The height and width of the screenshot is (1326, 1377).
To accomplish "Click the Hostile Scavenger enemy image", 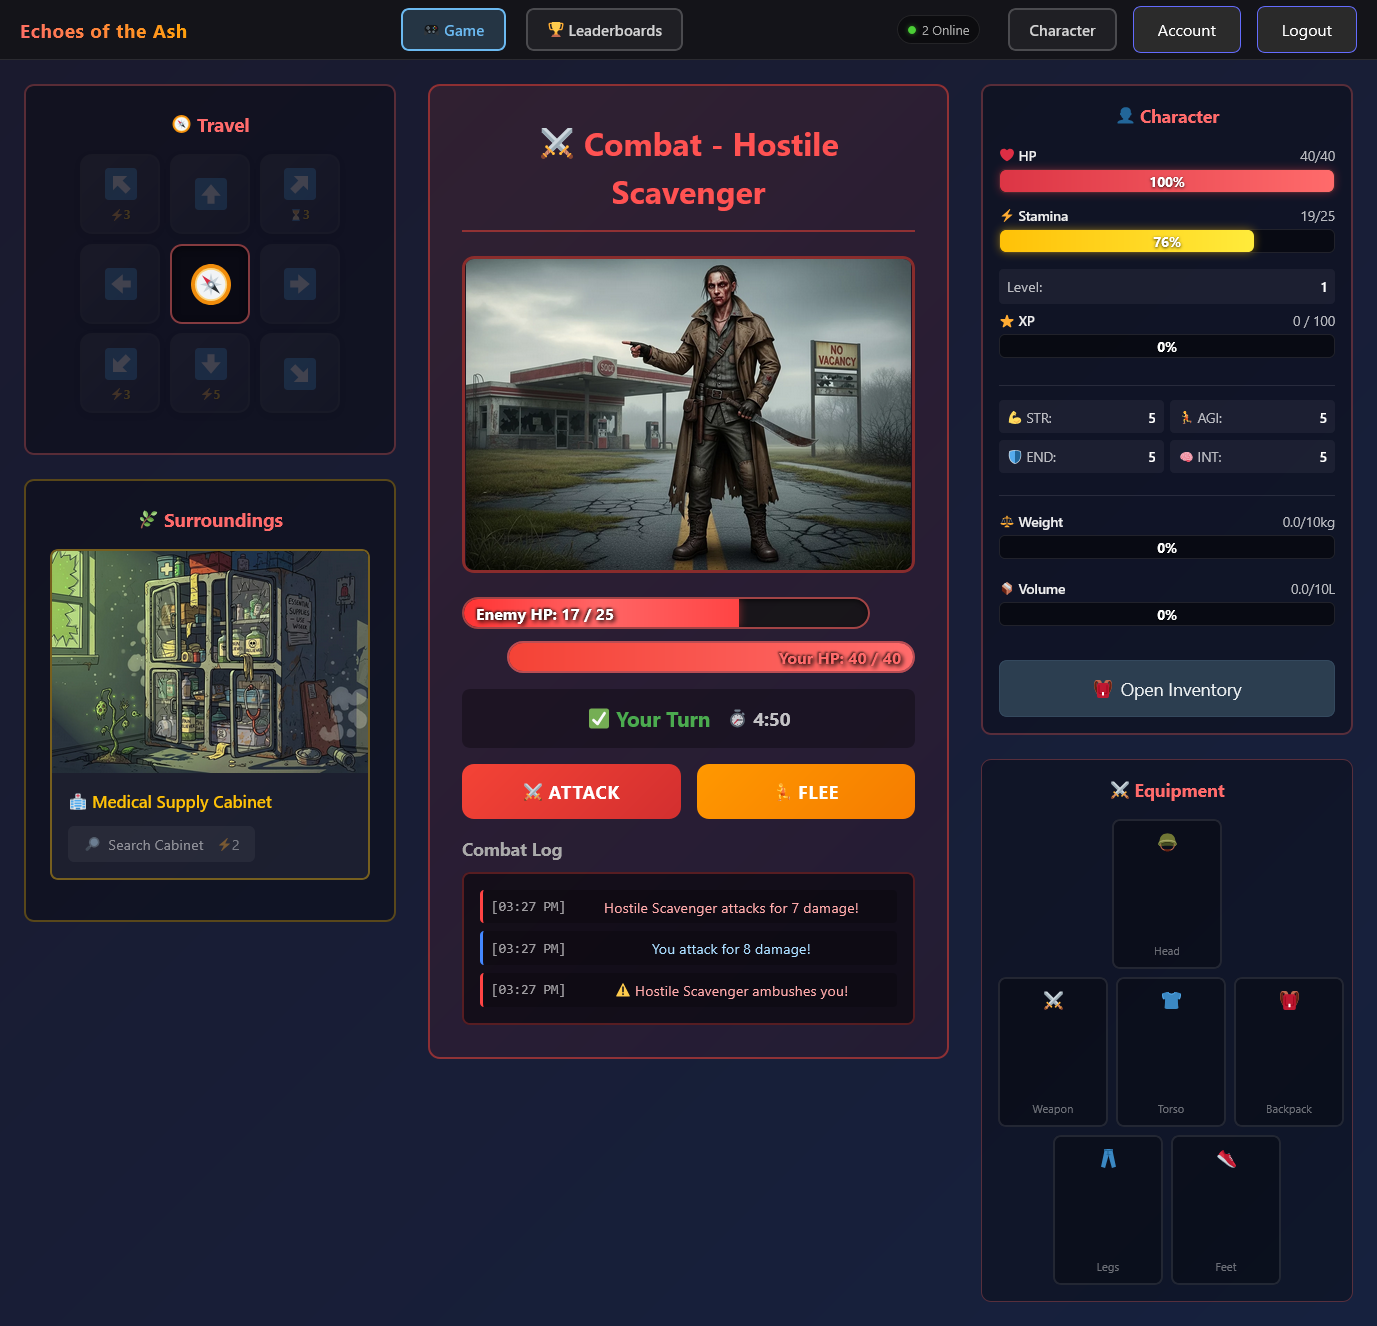I will point(688,414).
